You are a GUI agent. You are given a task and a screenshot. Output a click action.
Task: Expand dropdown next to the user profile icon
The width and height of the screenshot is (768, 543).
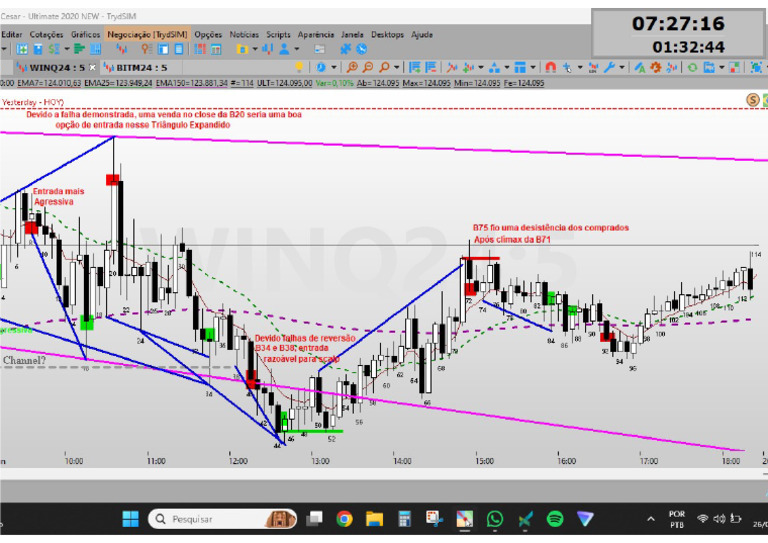click(x=296, y=49)
